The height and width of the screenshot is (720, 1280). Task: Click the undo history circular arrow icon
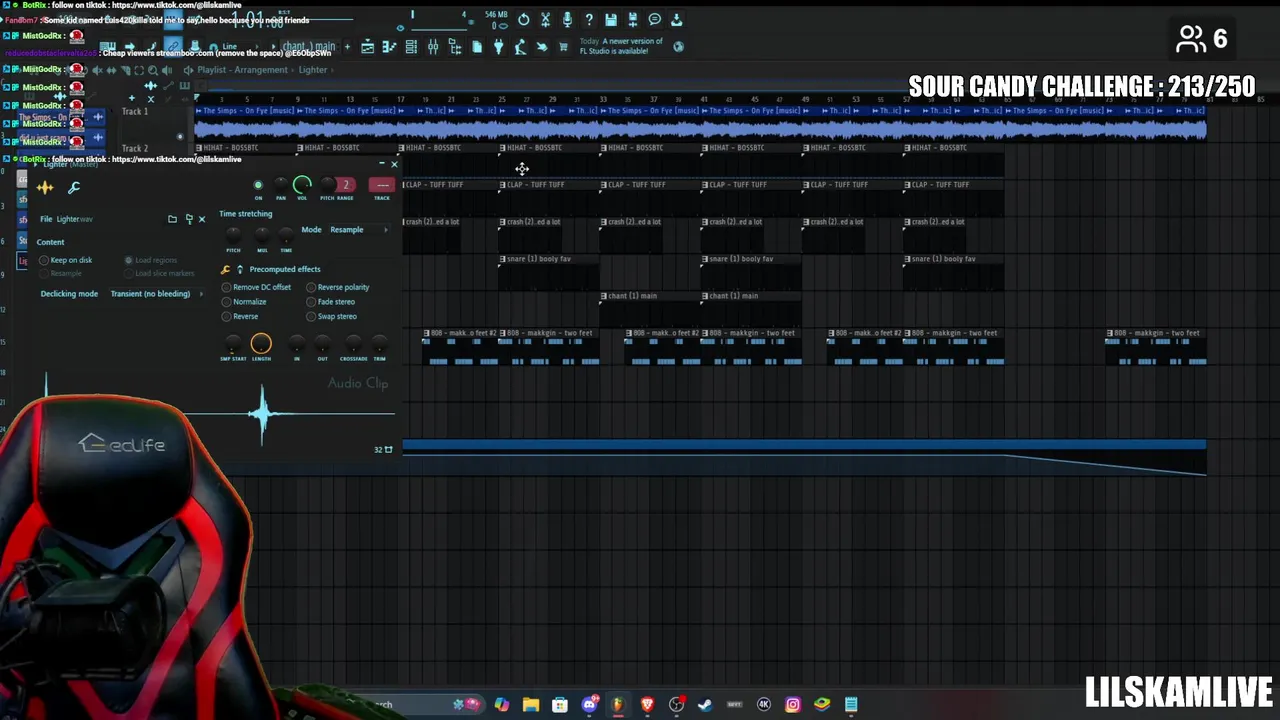coord(523,19)
